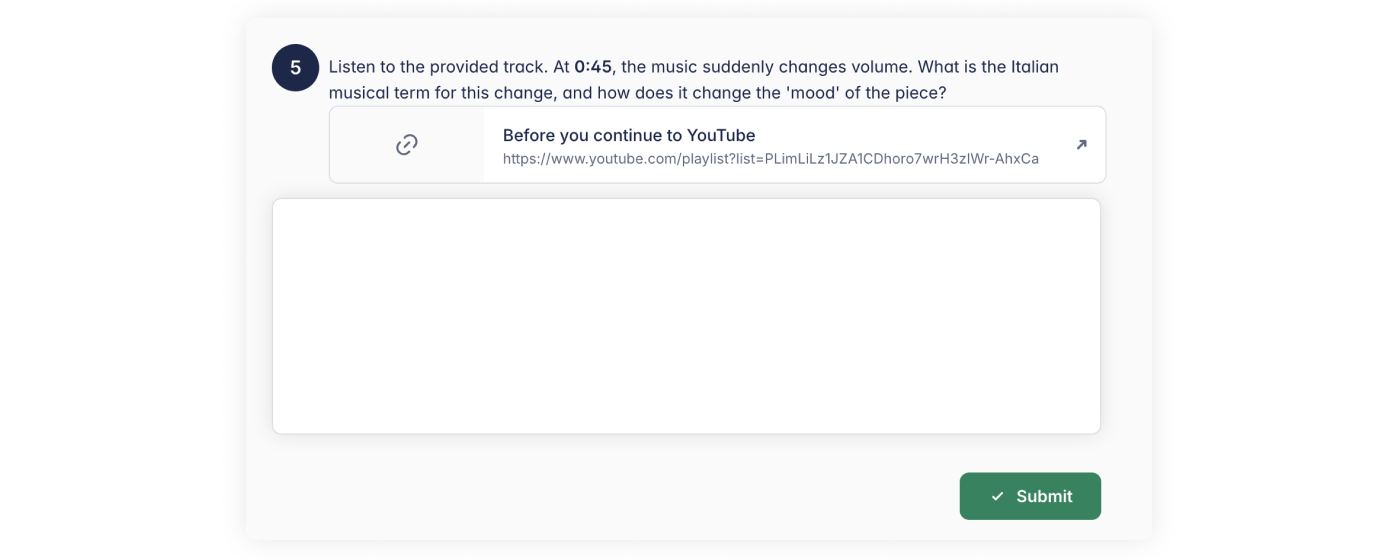1400x560 pixels.
Task: Click the bold 0:45 timestamp
Action: pos(593,67)
